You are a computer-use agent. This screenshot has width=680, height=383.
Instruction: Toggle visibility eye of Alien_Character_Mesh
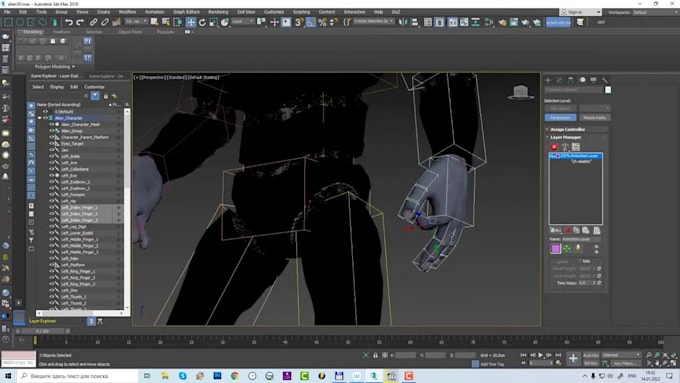pos(51,124)
